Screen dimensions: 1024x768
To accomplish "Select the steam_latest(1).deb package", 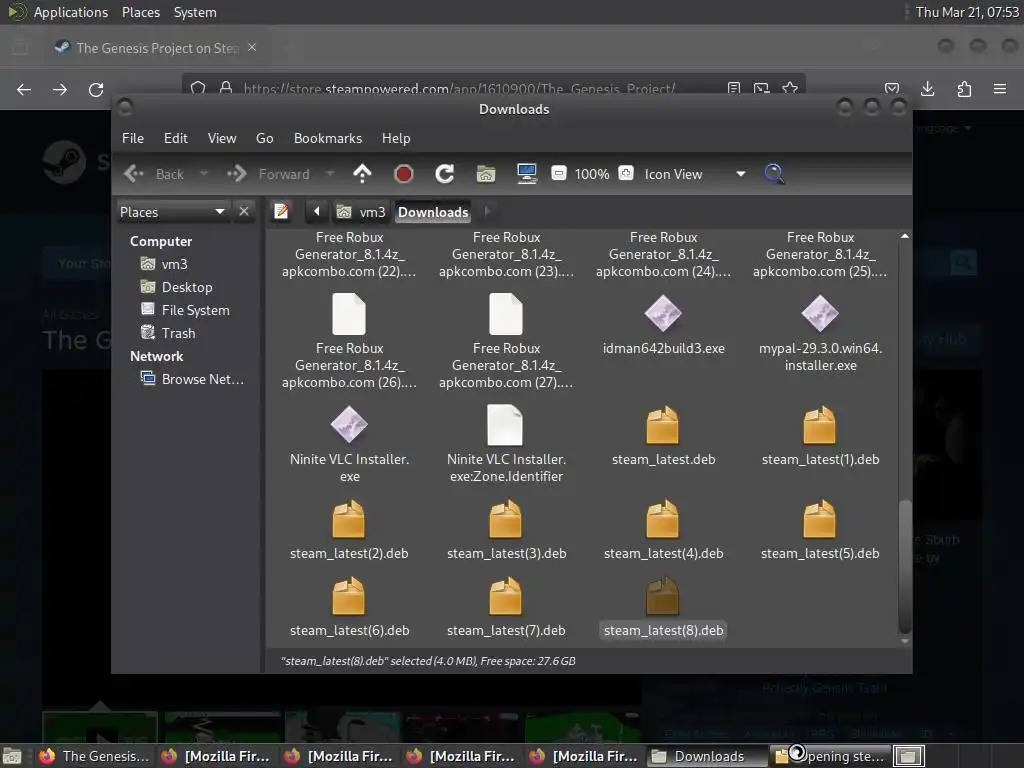I will 820,425.
